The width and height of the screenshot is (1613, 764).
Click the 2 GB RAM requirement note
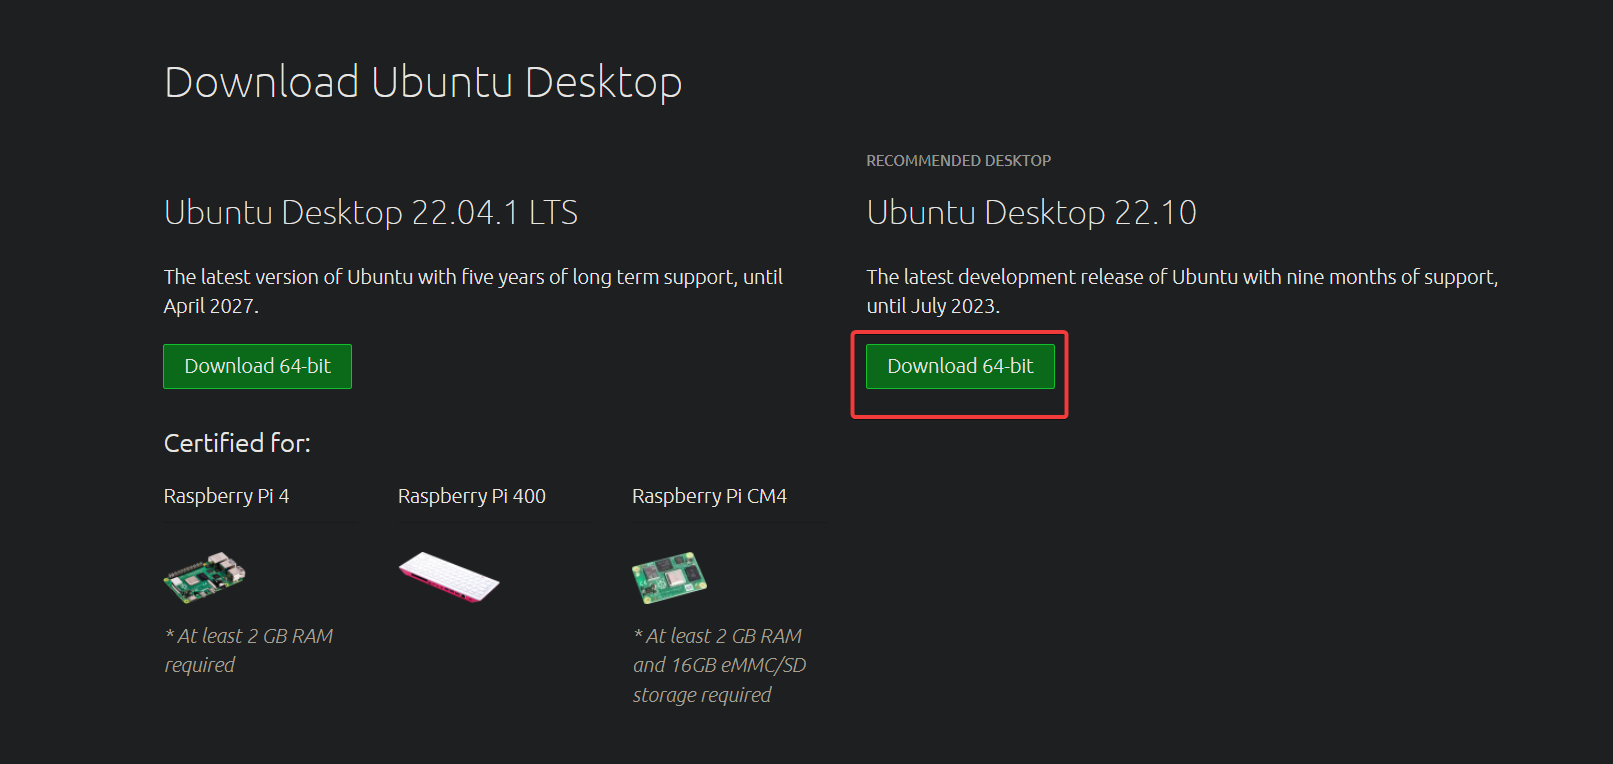click(x=248, y=649)
